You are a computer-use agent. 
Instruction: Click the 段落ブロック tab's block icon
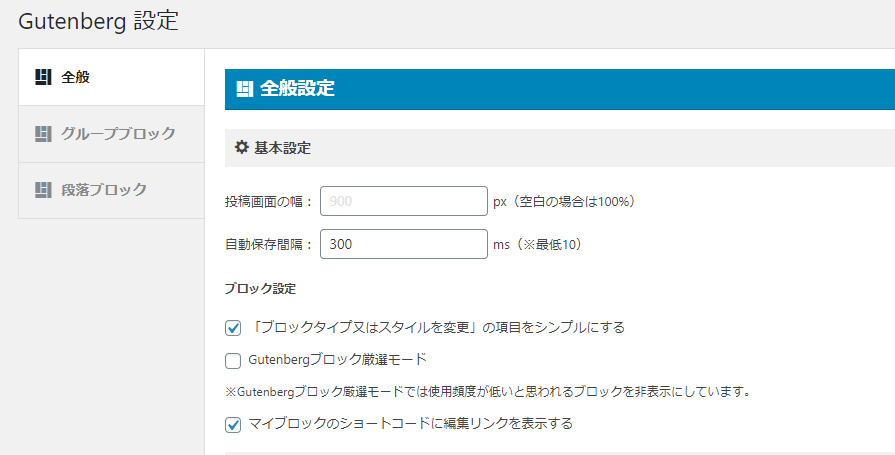click(43, 190)
